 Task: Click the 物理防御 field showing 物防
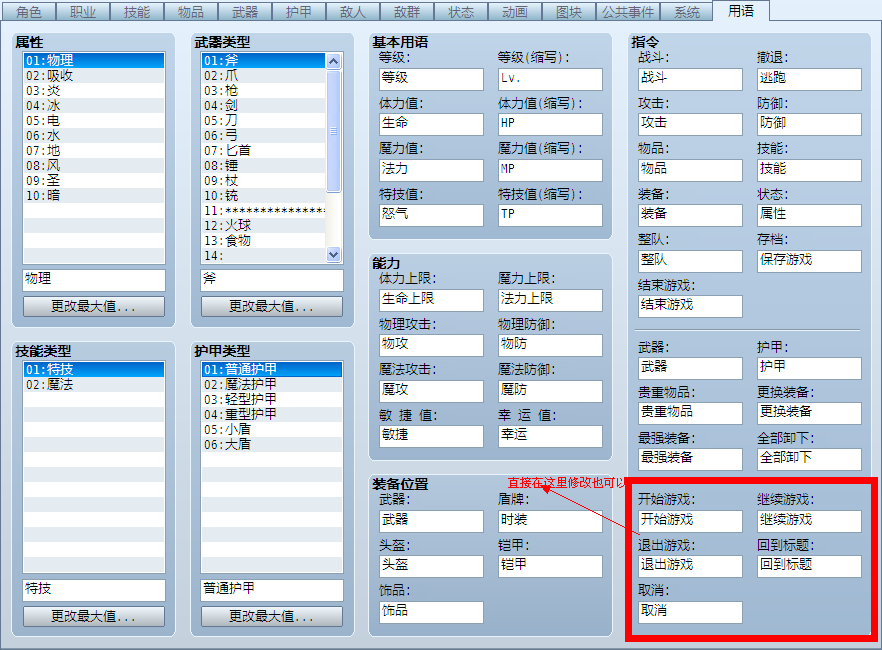pos(550,345)
